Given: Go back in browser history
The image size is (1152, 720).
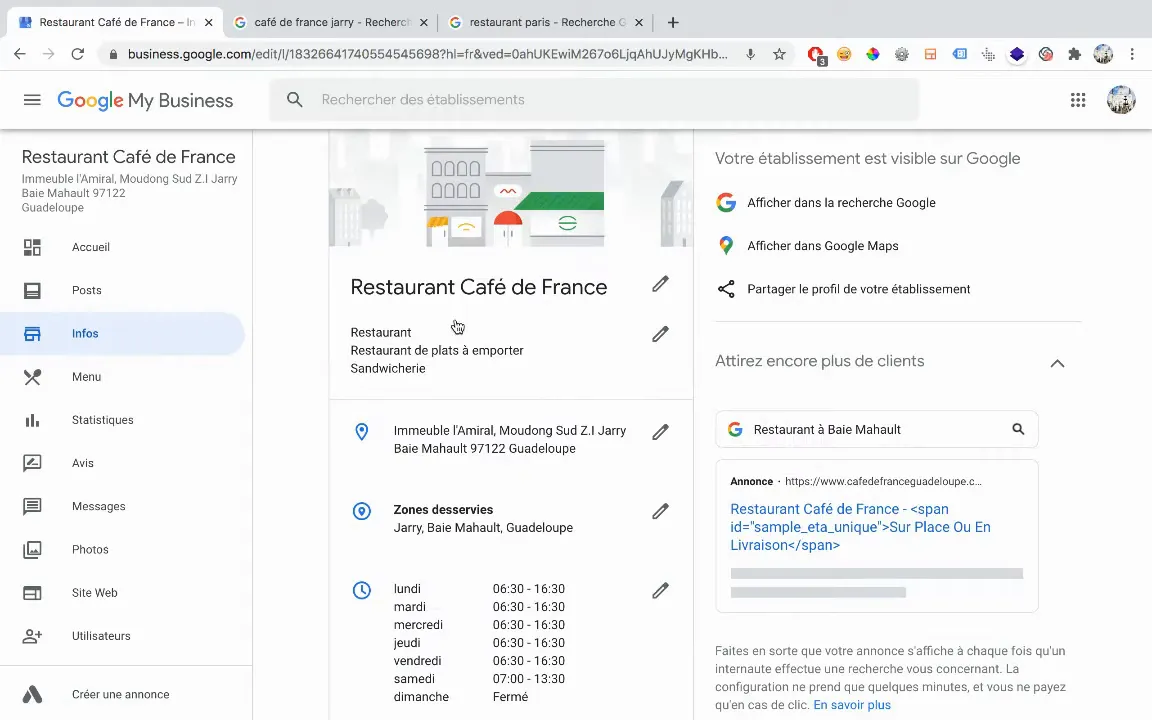Looking at the screenshot, I should (x=20, y=54).
